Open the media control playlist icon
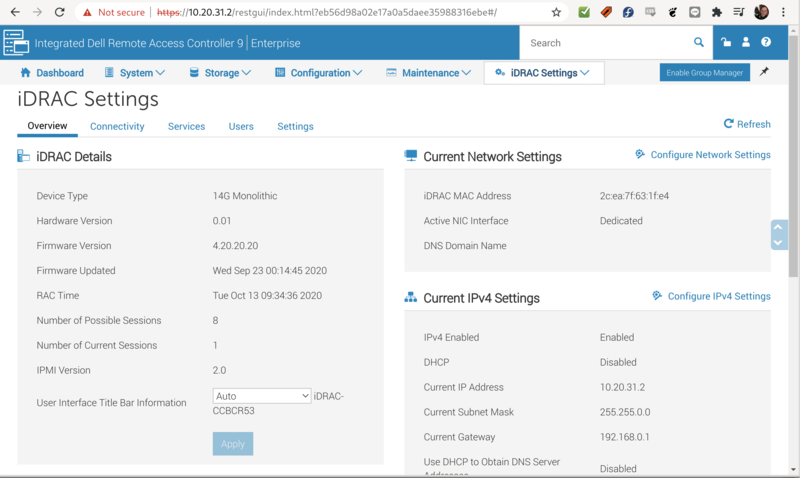This screenshot has height=478, width=800. pyautogui.click(x=738, y=12)
